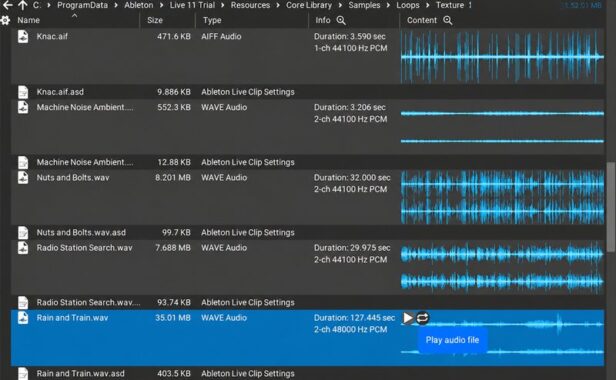Click the Duration: 32.000 sec info
This screenshot has height=380, width=616.
coord(352,178)
